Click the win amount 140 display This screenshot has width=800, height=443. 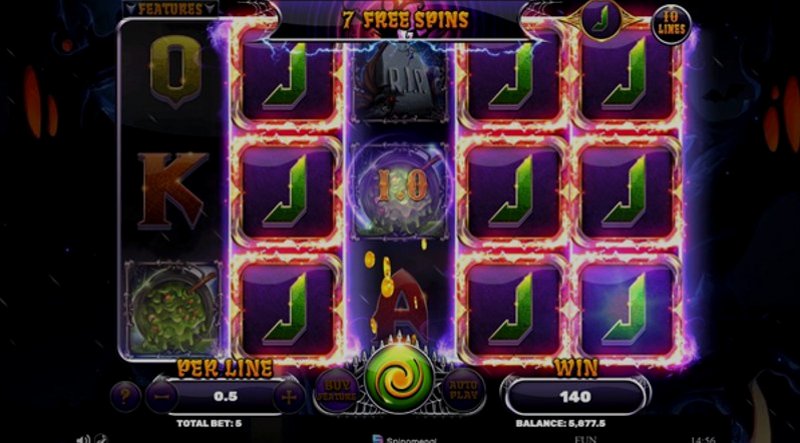click(x=575, y=396)
